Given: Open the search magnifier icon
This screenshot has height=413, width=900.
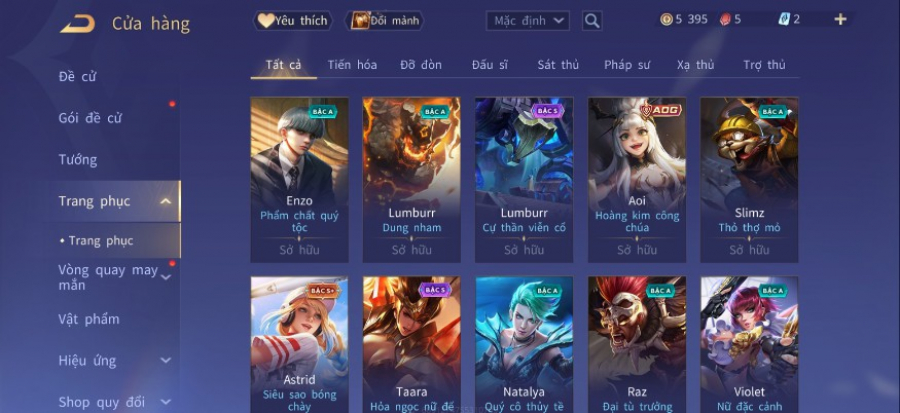Looking at the screenshot, I should [592, 21].
